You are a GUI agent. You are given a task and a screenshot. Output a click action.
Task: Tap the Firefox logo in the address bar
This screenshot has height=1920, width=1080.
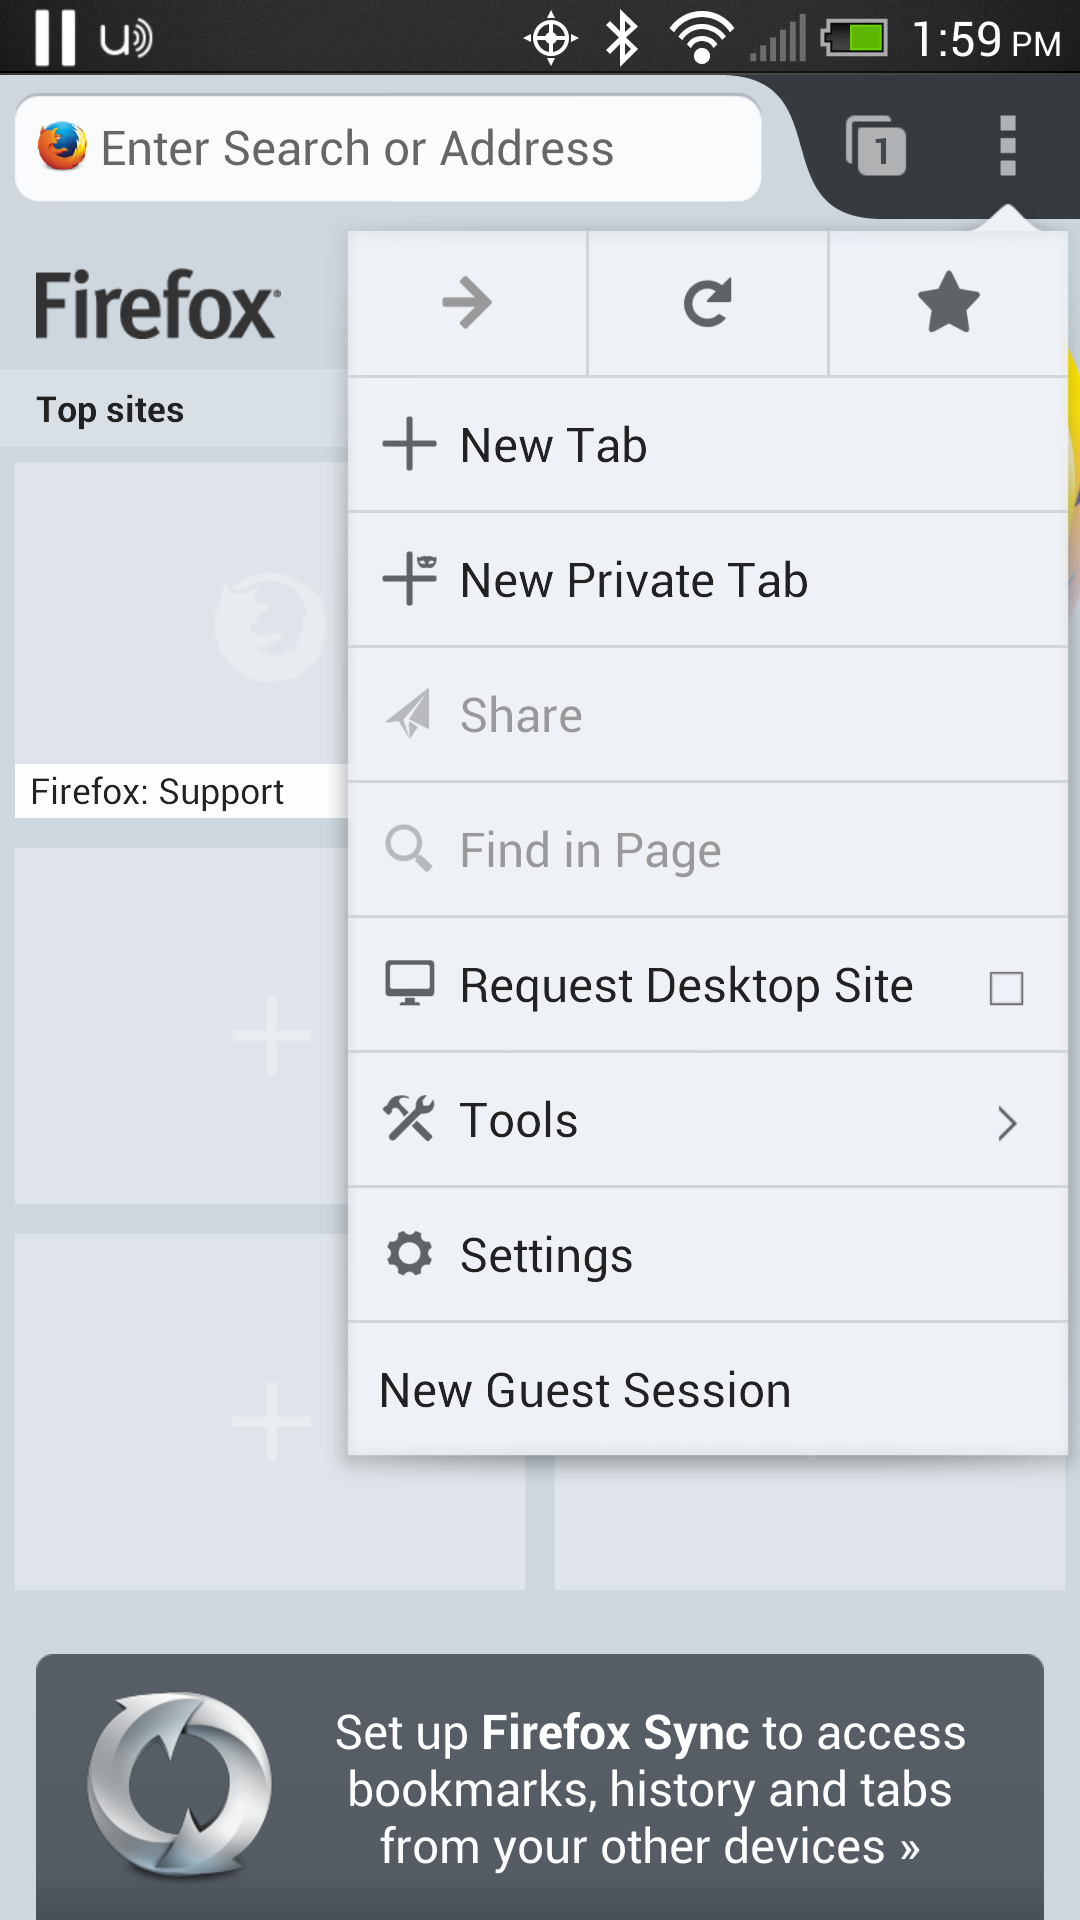[x=60, y=147]
